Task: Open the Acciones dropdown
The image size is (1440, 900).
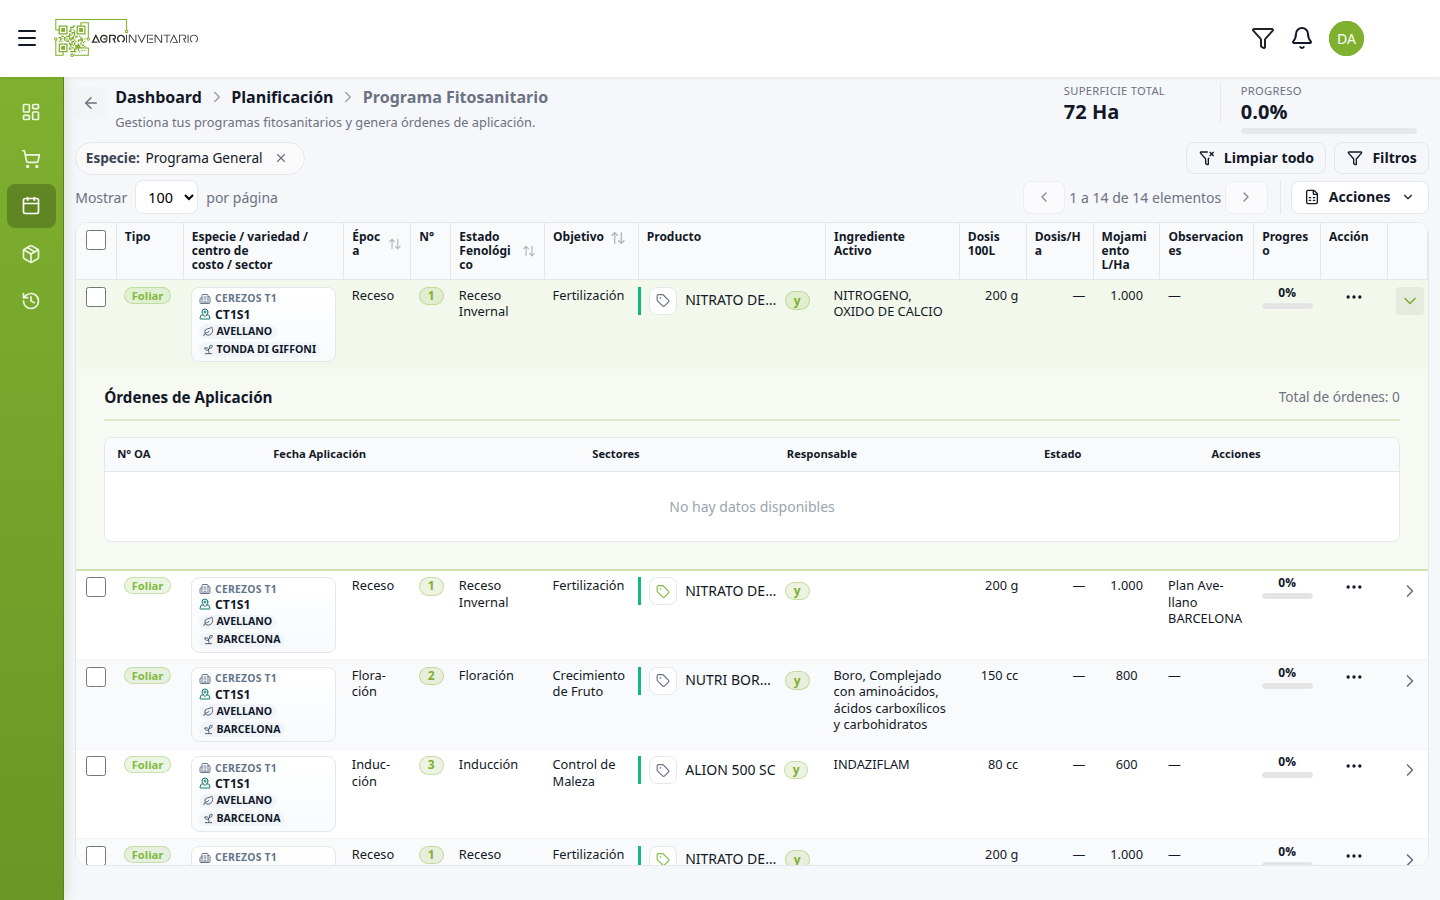Action: pyautogui.click(x=1360, y=197)
